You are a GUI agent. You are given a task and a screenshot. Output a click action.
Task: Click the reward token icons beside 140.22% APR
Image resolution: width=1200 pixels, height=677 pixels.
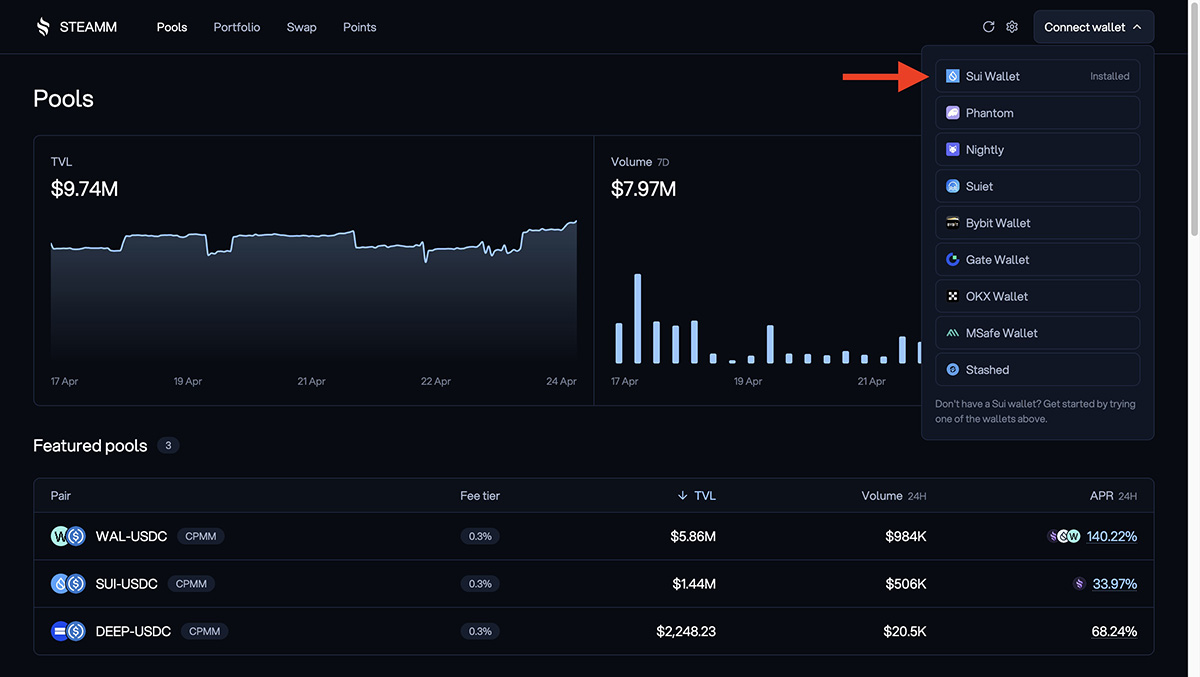point(1064,536)
